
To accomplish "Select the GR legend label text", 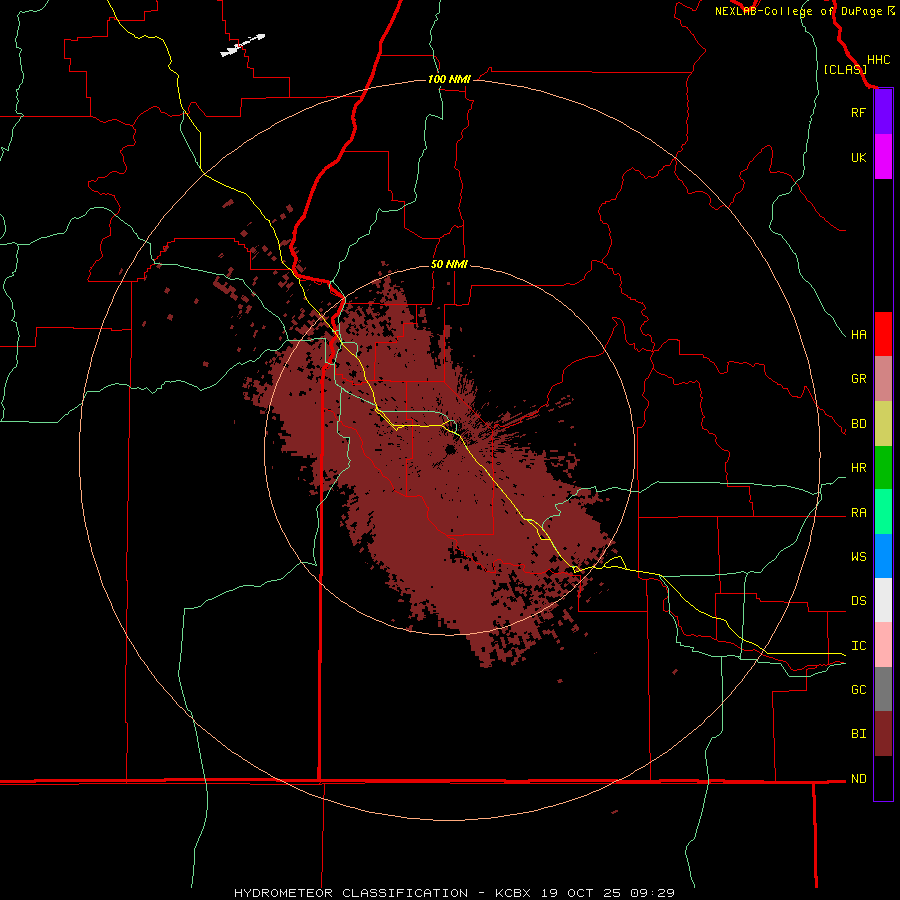I will pyautogui.click(x=858, y=379).
